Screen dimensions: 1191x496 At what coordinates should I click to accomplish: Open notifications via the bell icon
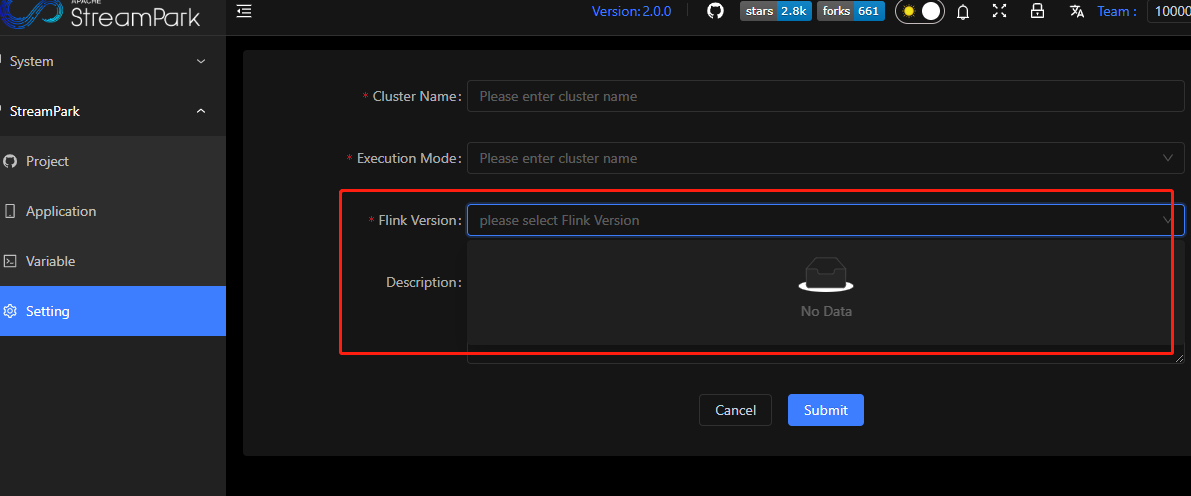963,11
